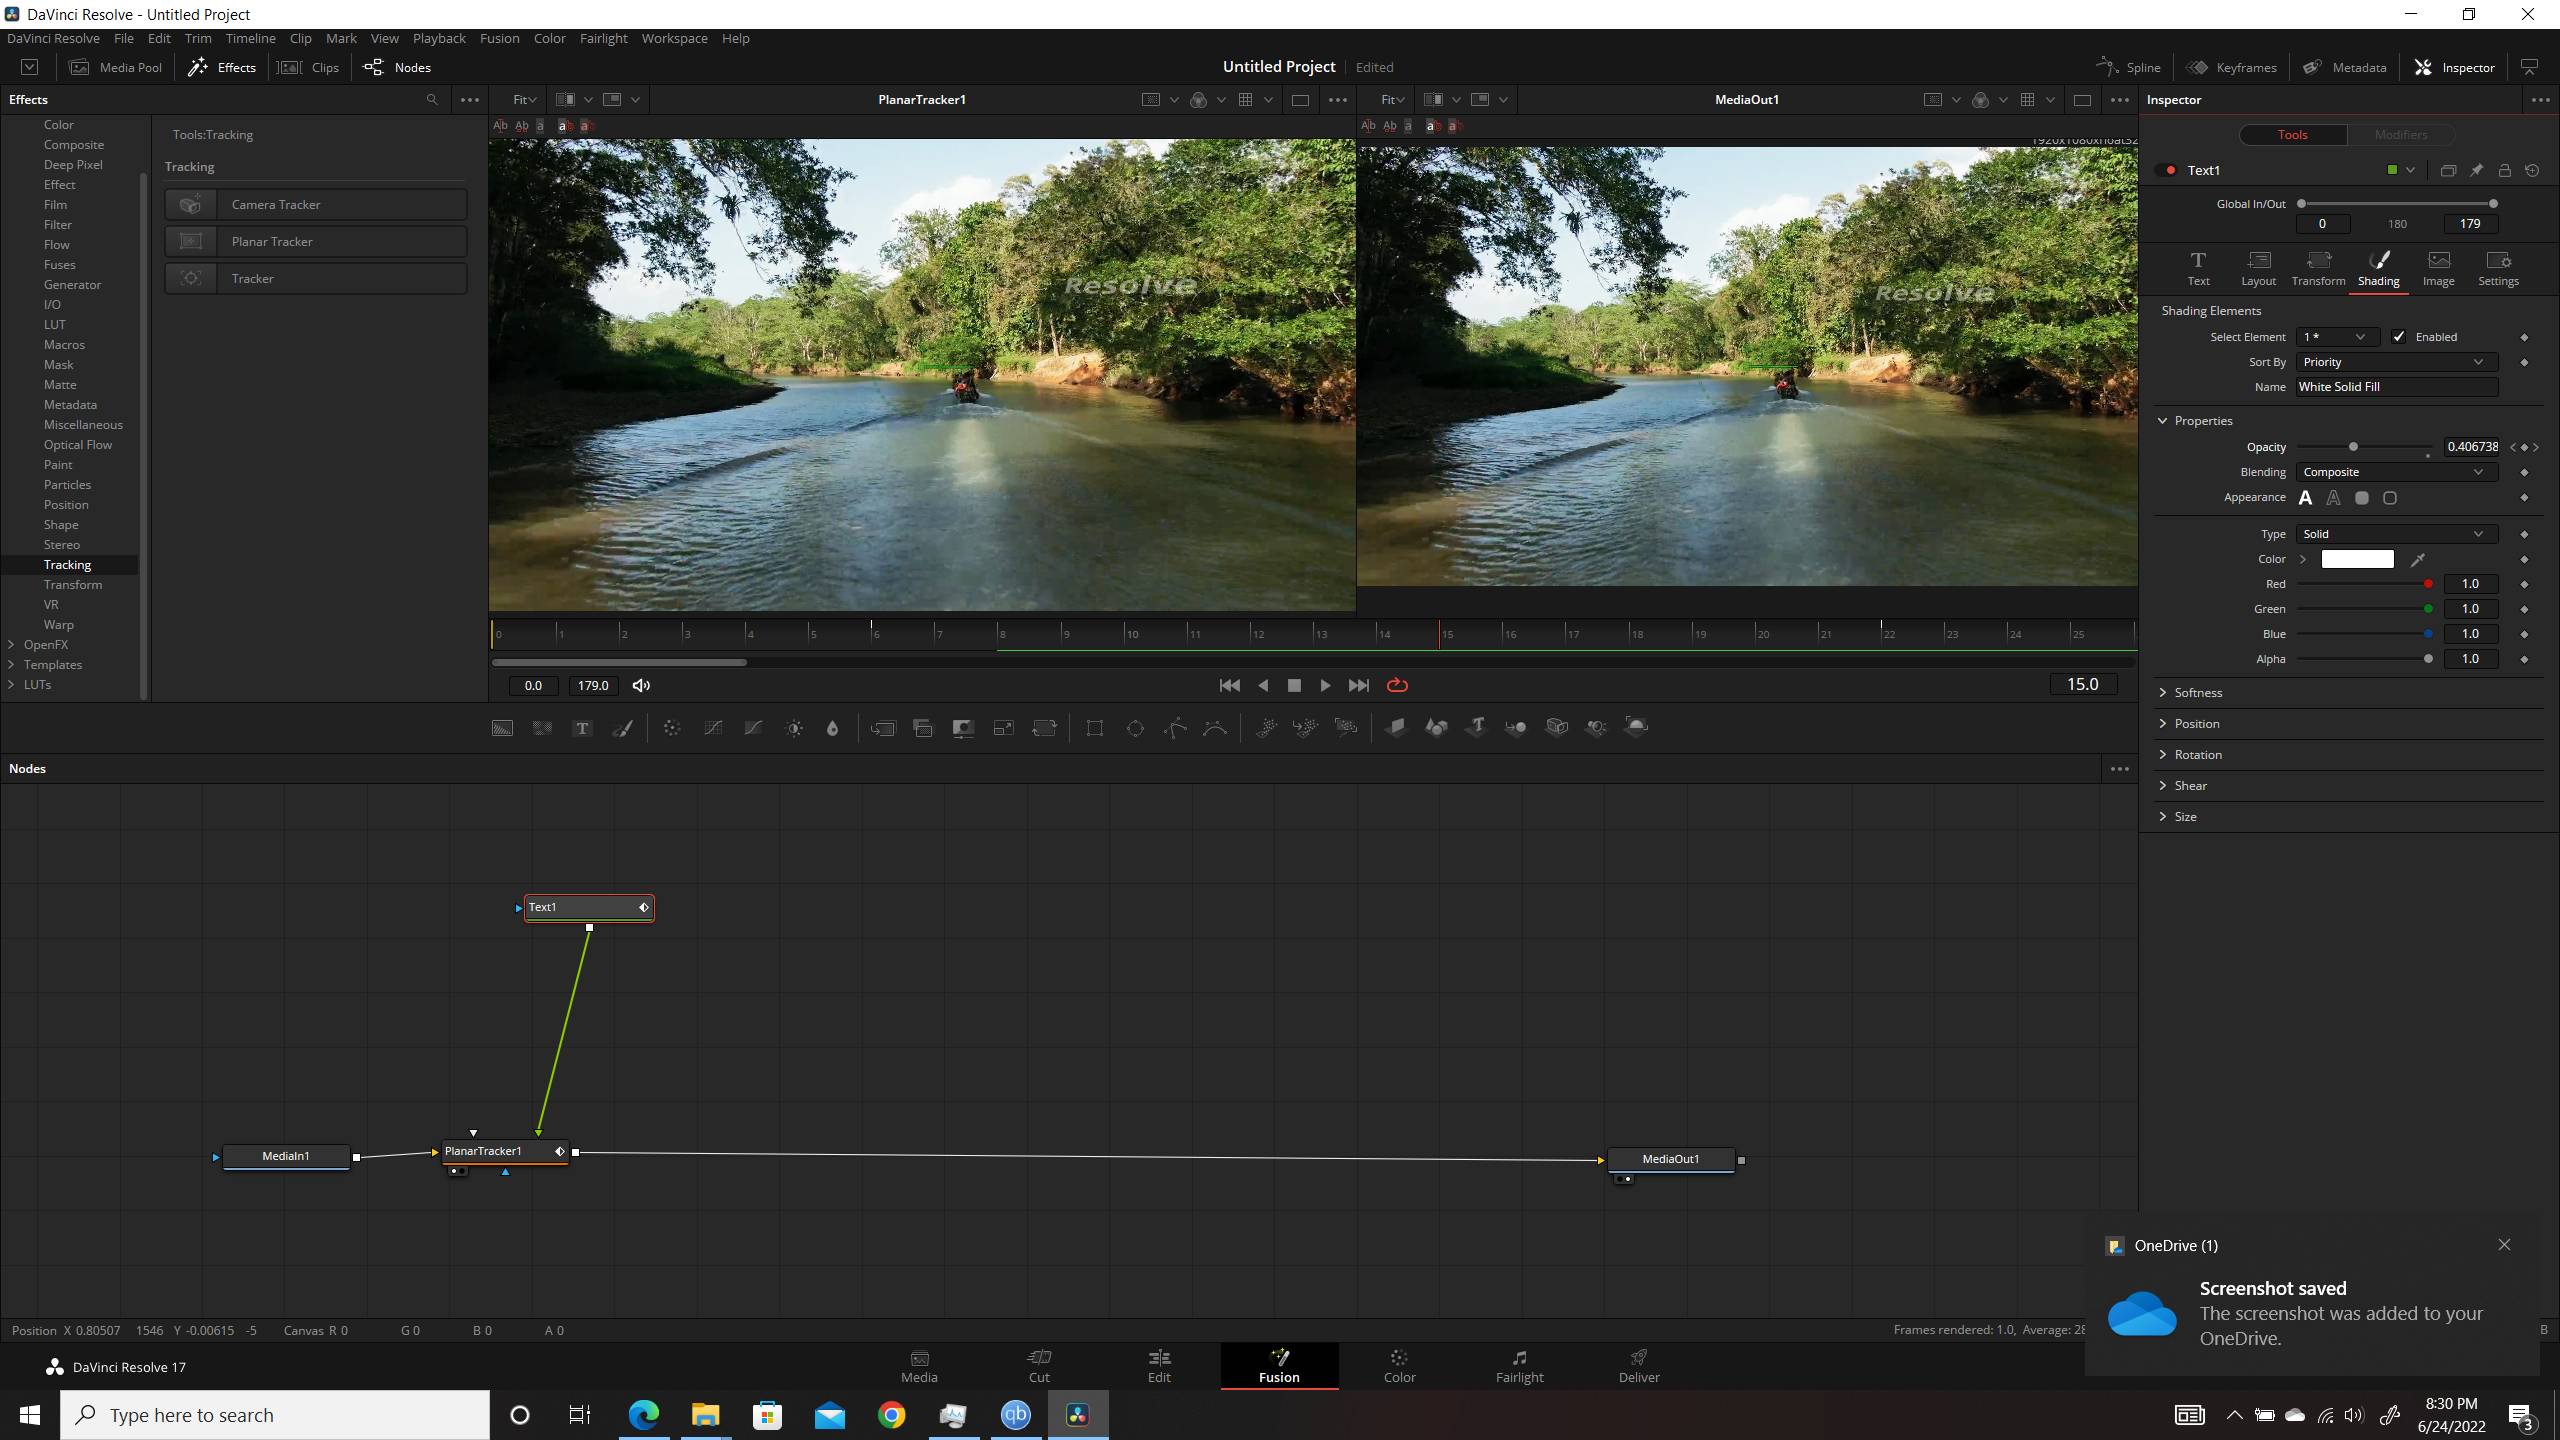
Task: Stop playback
Action: pyautogui.click(x=1294, y=685)
